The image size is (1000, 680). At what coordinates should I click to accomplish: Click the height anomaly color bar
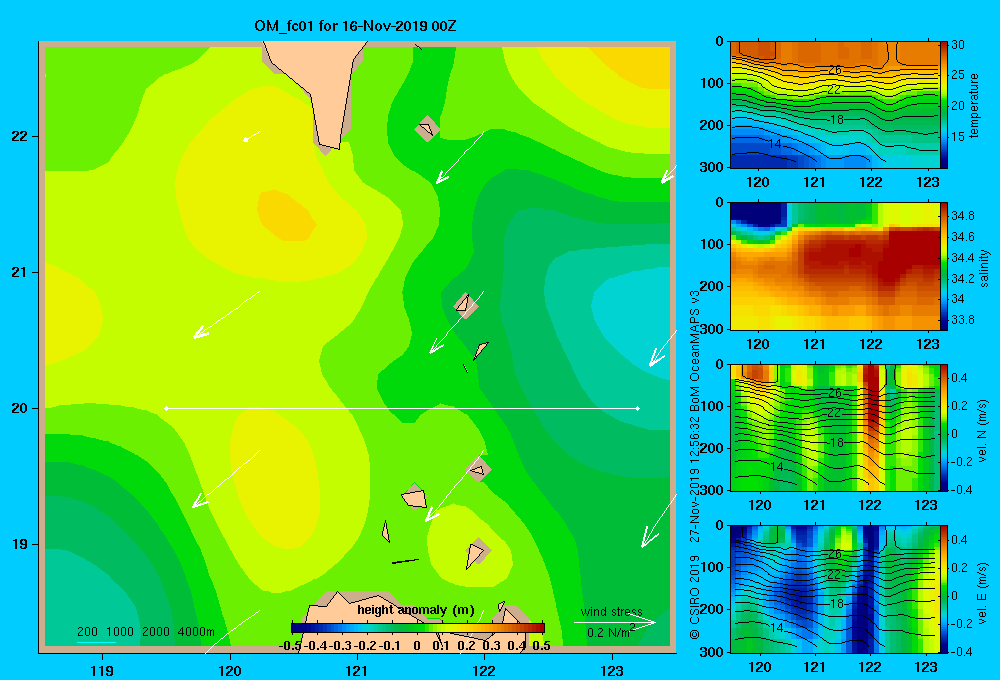point(418,627)
